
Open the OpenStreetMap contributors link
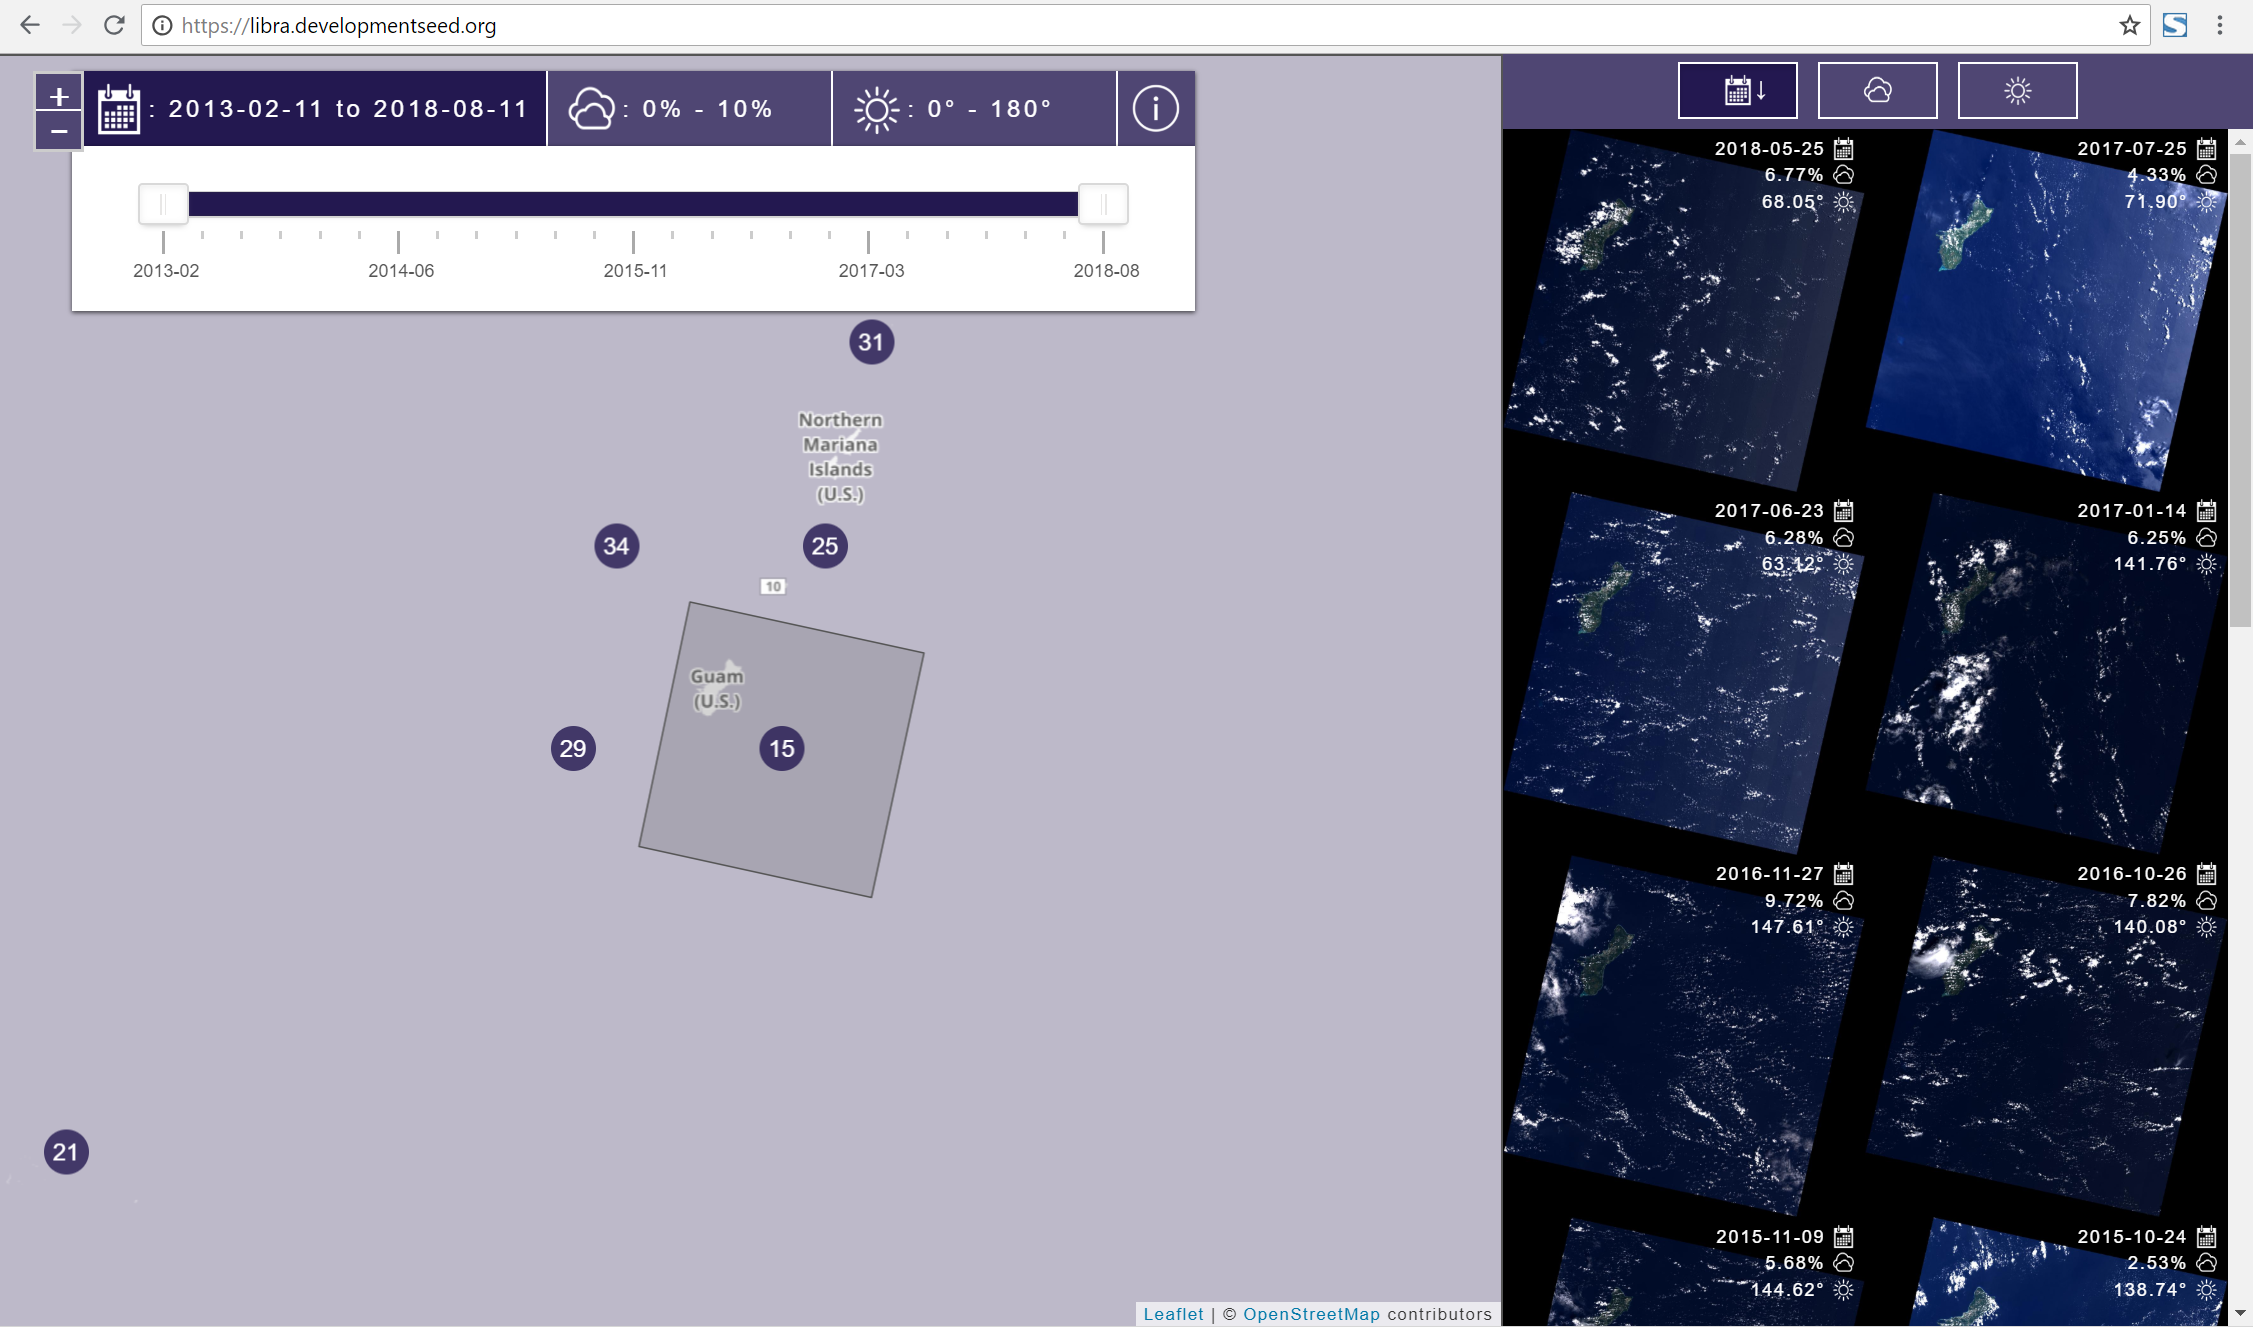(x=1311, y=1314)
